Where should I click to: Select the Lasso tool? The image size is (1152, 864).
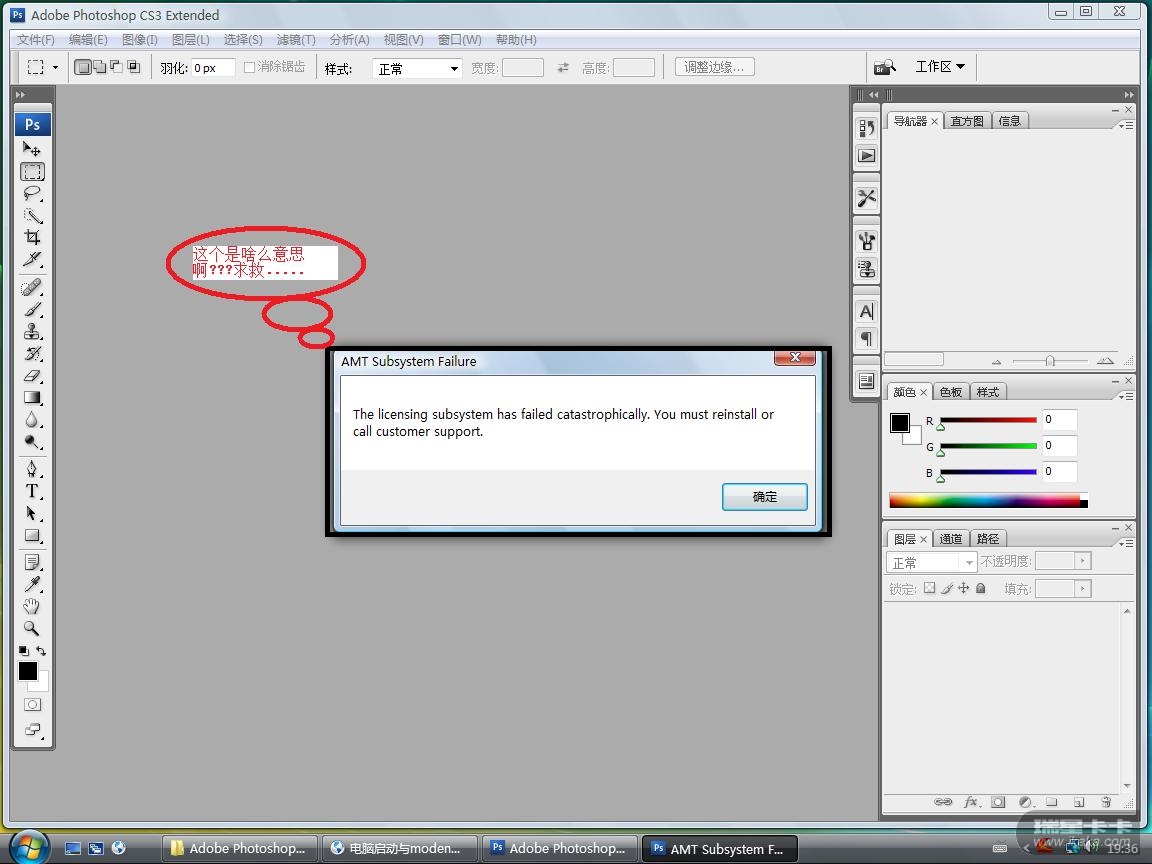tap(32, 193)
